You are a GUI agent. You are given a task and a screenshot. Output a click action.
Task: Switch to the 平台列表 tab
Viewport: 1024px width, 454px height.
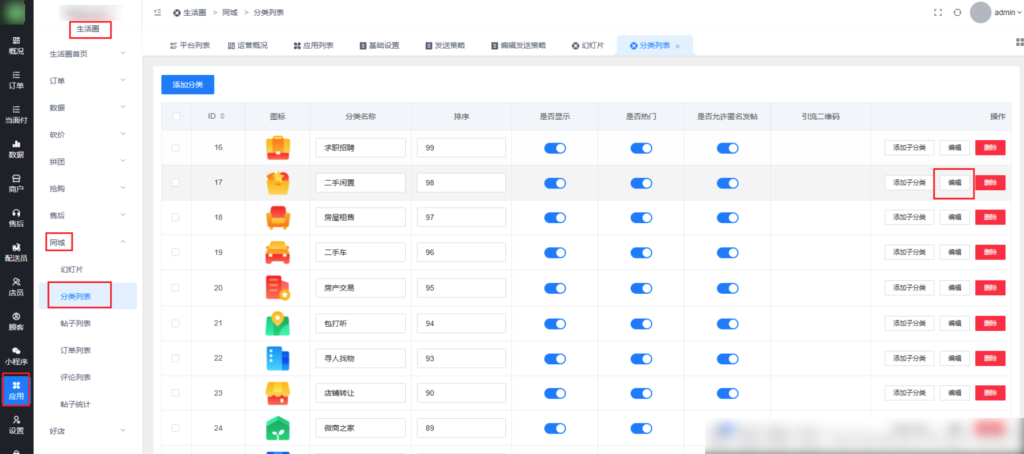click(x=190, y=46)
